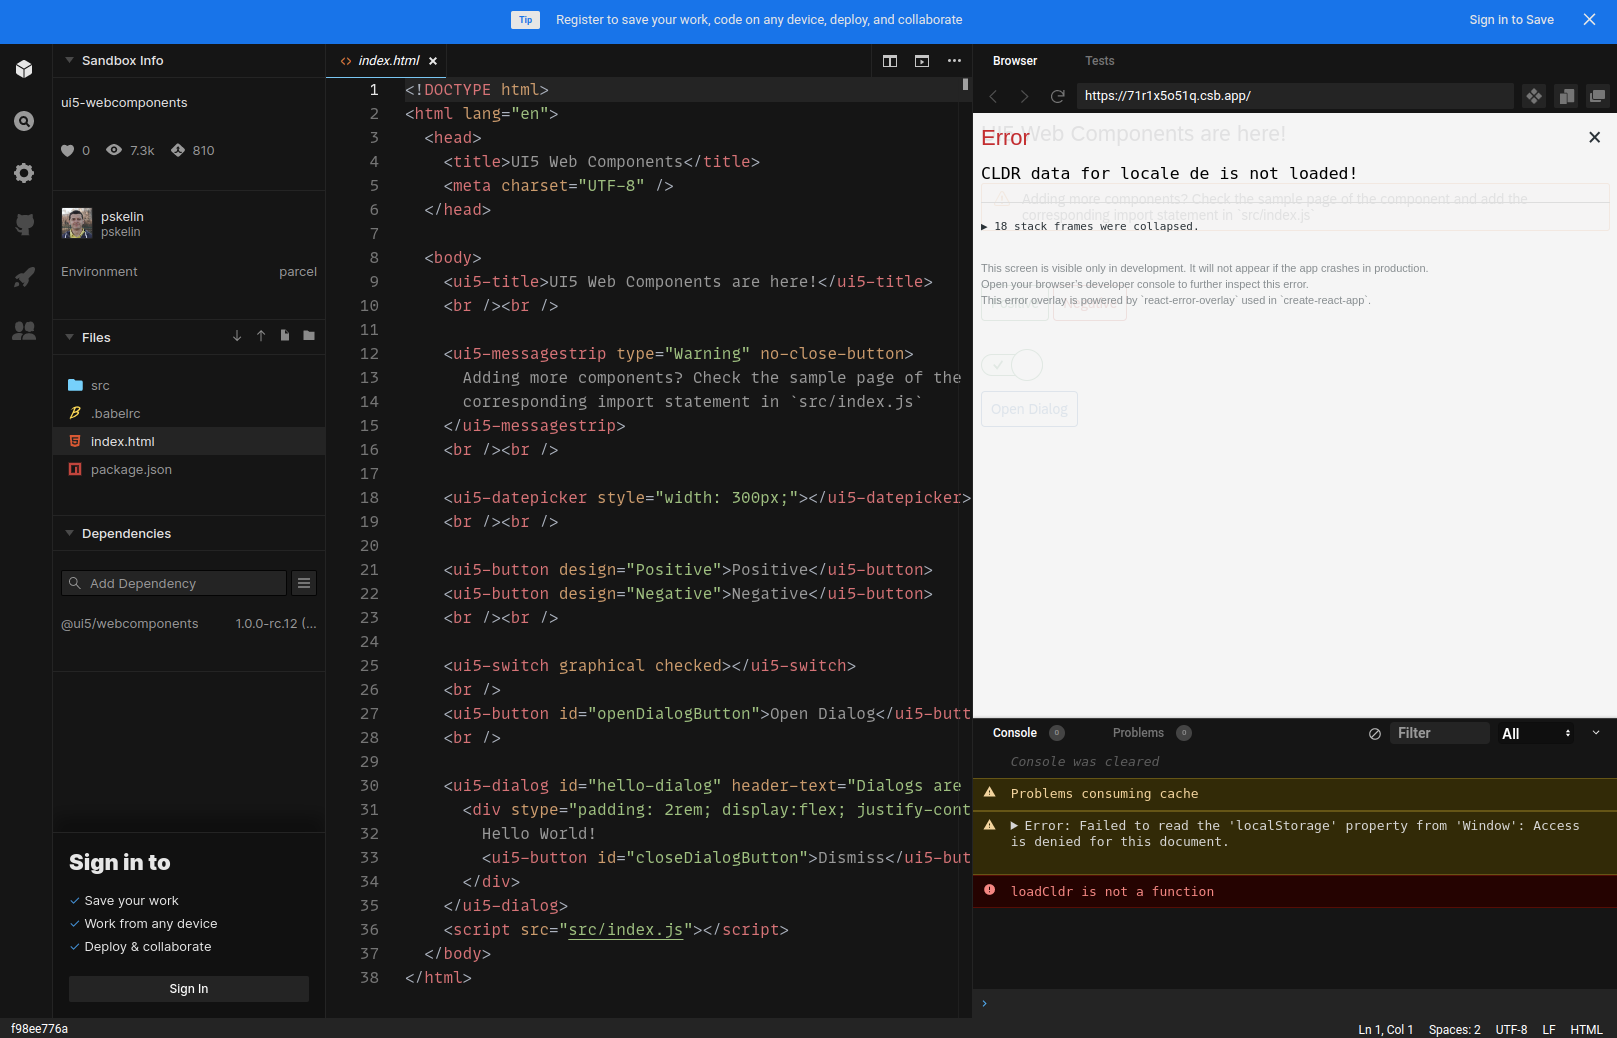
Task: Create a new file in the Files panel
Action: pyautogui.click(x=284, y=337)
